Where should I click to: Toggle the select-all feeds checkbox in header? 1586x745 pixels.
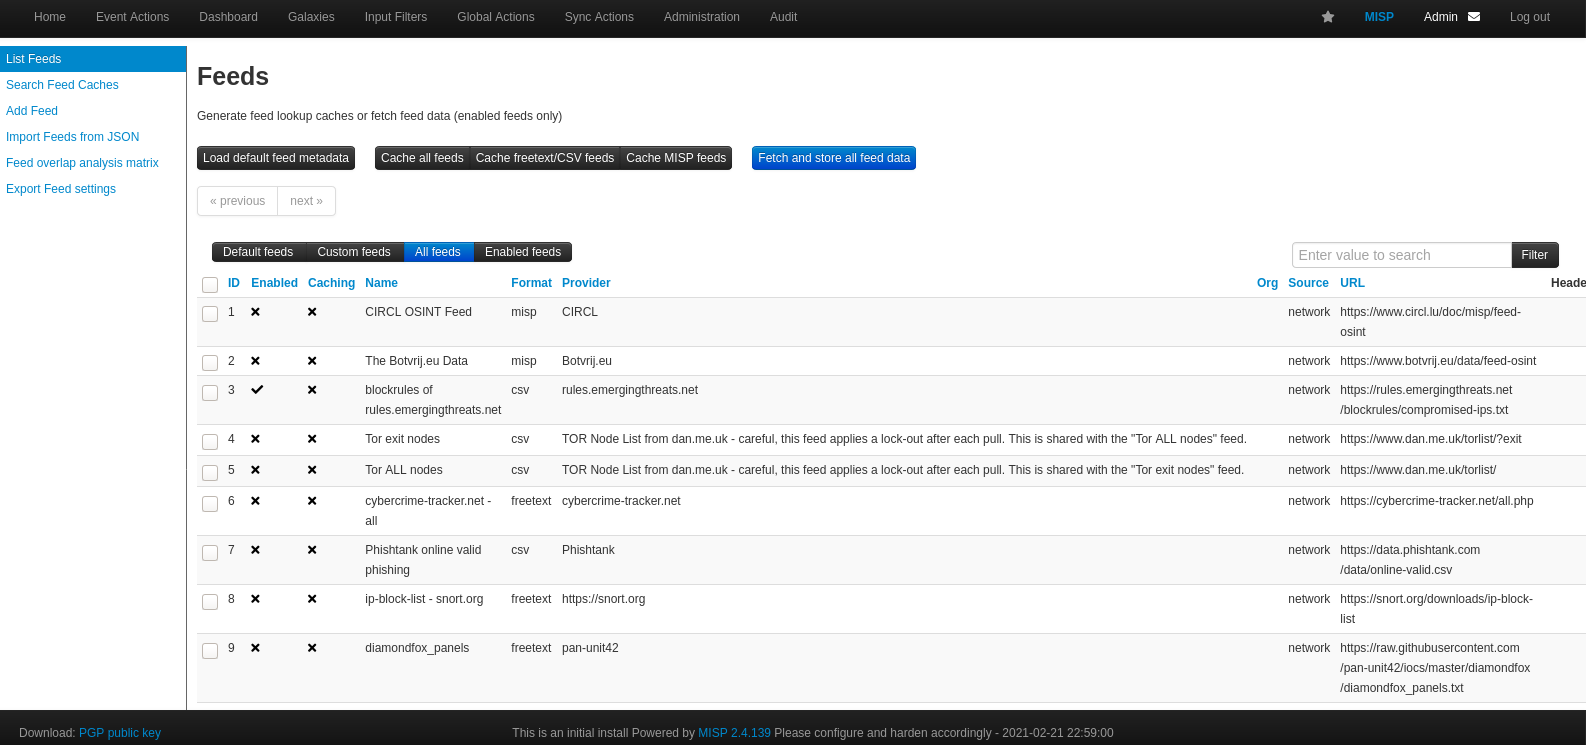[x=210, y=285]
